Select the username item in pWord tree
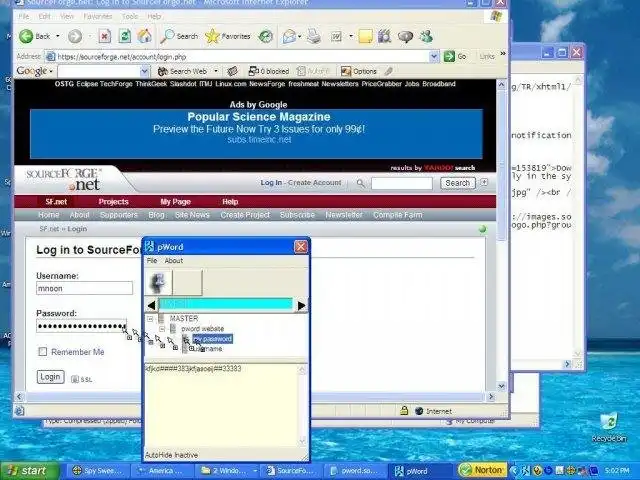 (x=208, y=349)
